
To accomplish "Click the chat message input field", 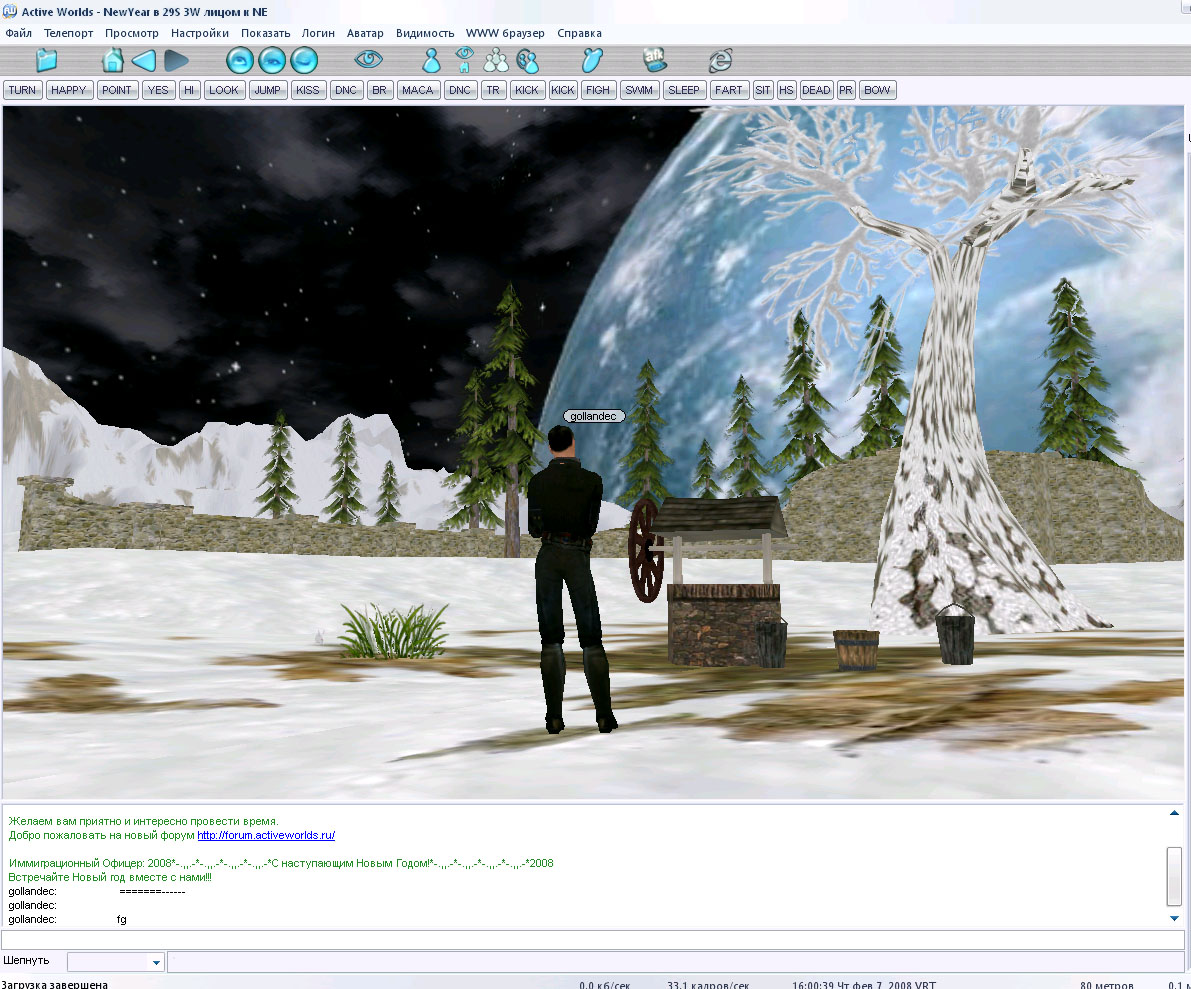I will [x=592, y=940].
